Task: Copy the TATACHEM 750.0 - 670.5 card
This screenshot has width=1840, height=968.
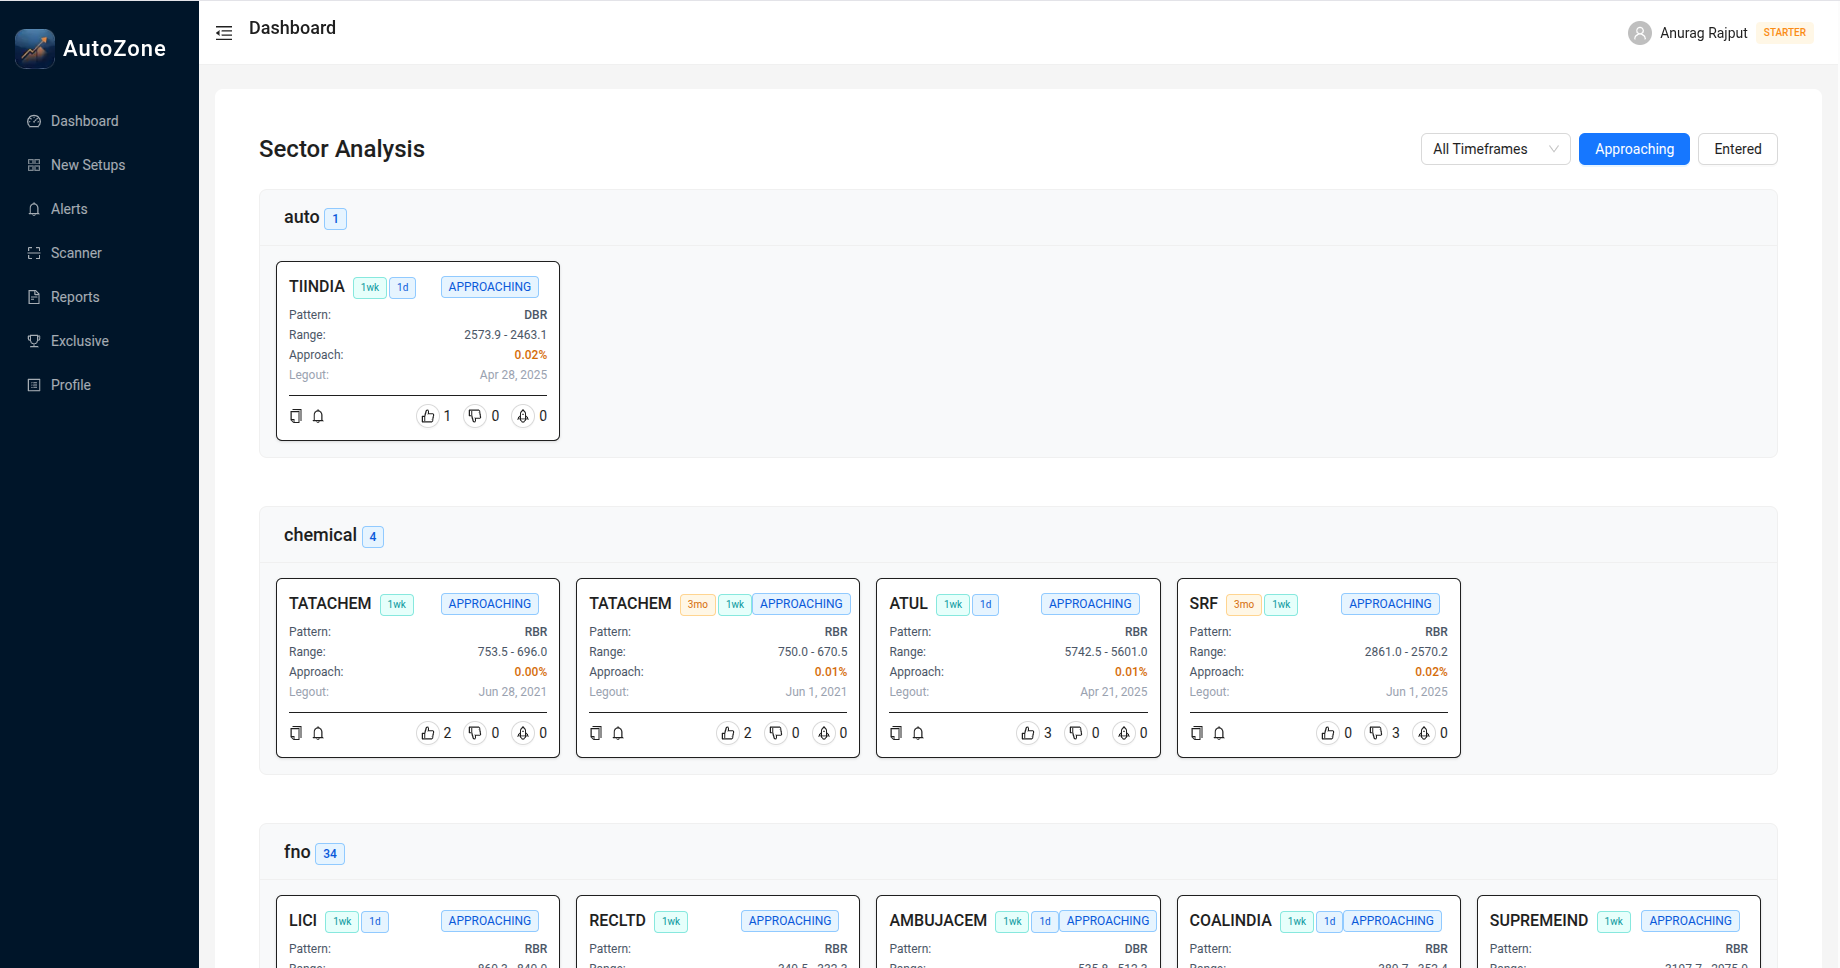Action: [x=596, y=733]
